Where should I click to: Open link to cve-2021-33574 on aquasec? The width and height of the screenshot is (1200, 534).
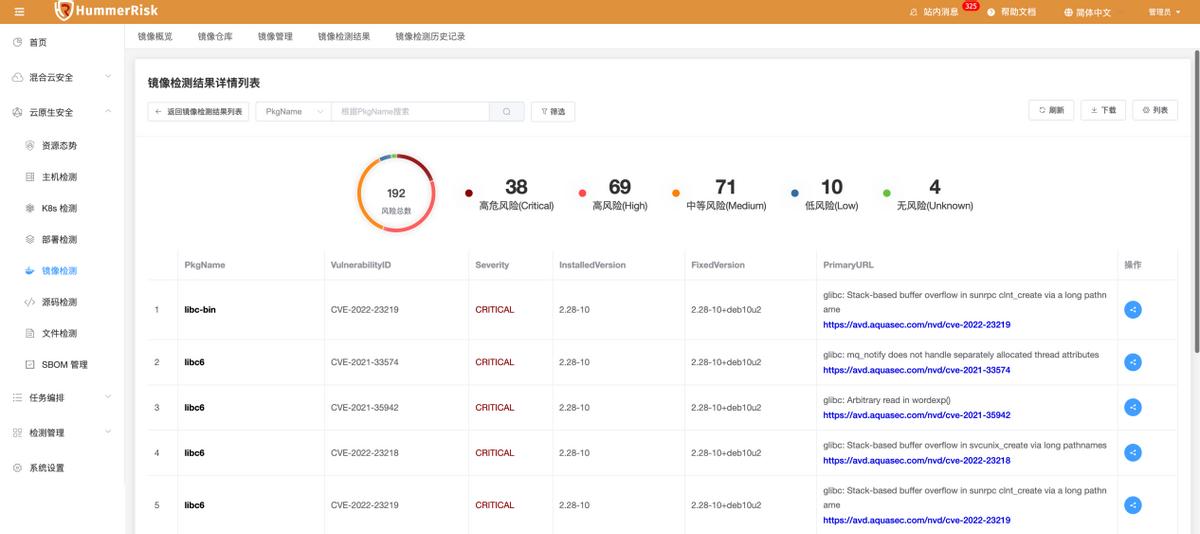[x=916, y=370]
